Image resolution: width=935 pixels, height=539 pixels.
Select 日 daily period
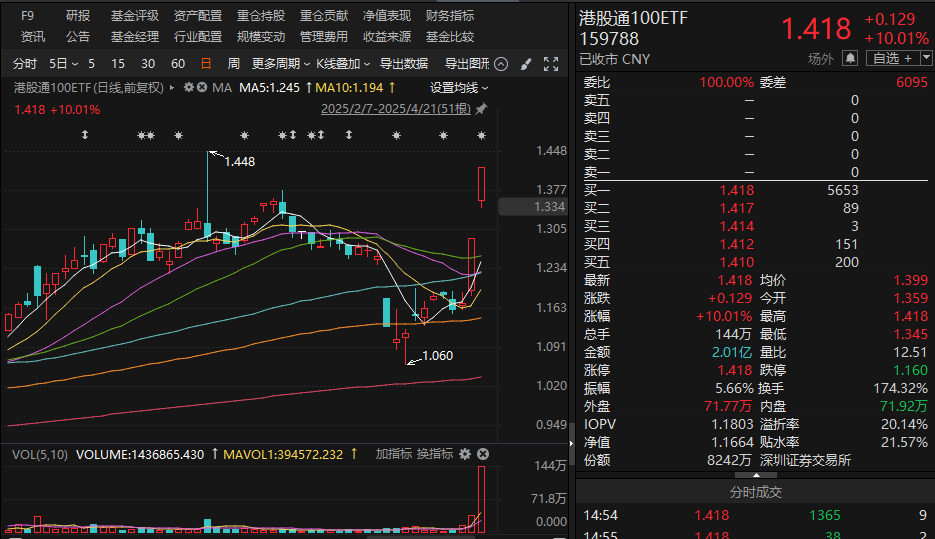tap(206, 64)
